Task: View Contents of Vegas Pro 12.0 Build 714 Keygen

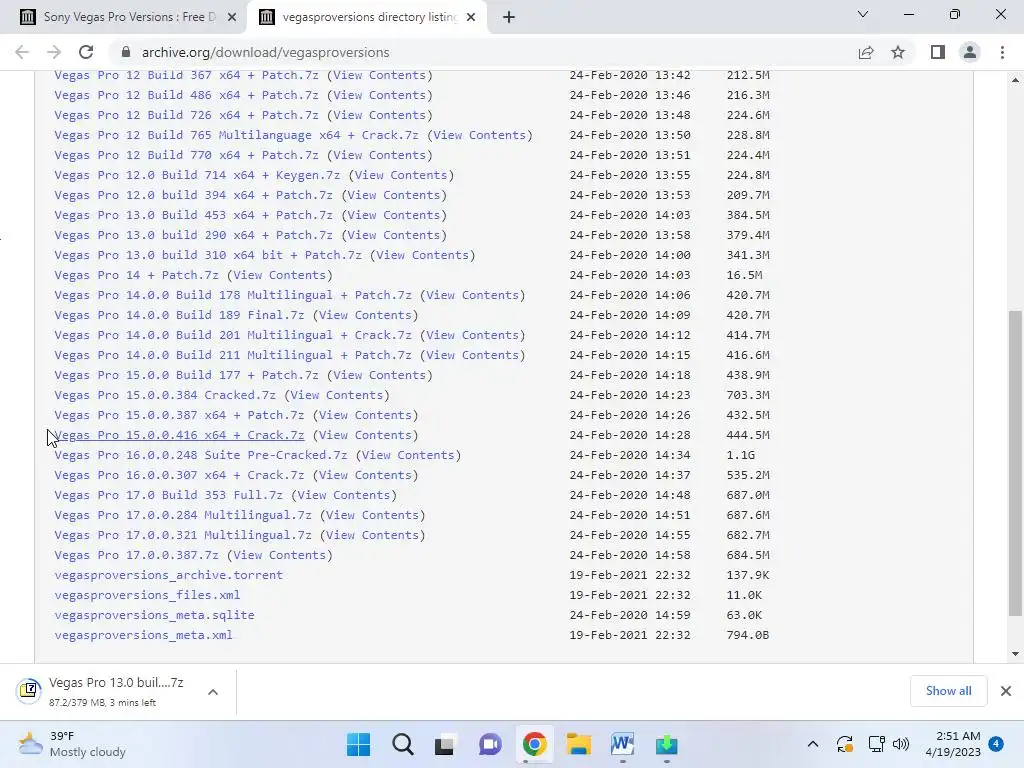Action: [x=401, y=175]
